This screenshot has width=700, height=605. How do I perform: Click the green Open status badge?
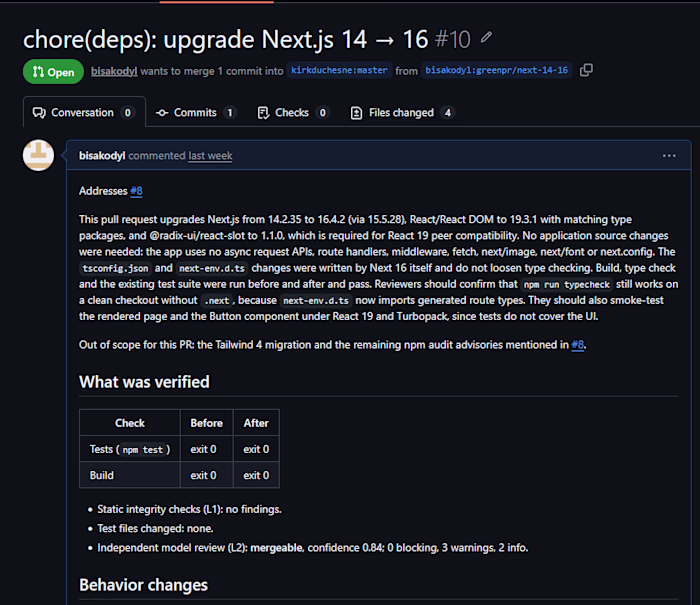(x=53, y=71)
